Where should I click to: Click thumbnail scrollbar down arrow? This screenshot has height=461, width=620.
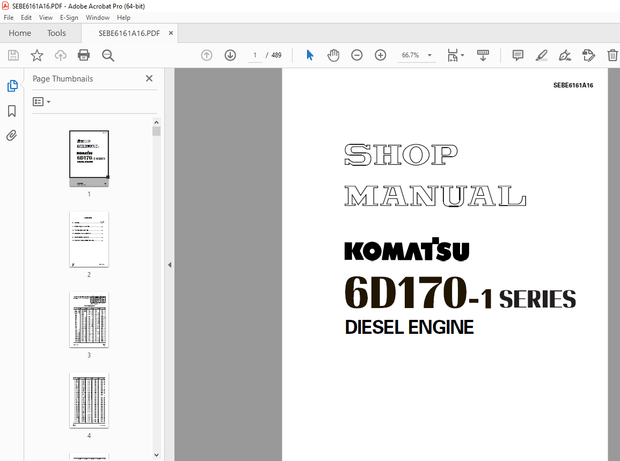156,455
